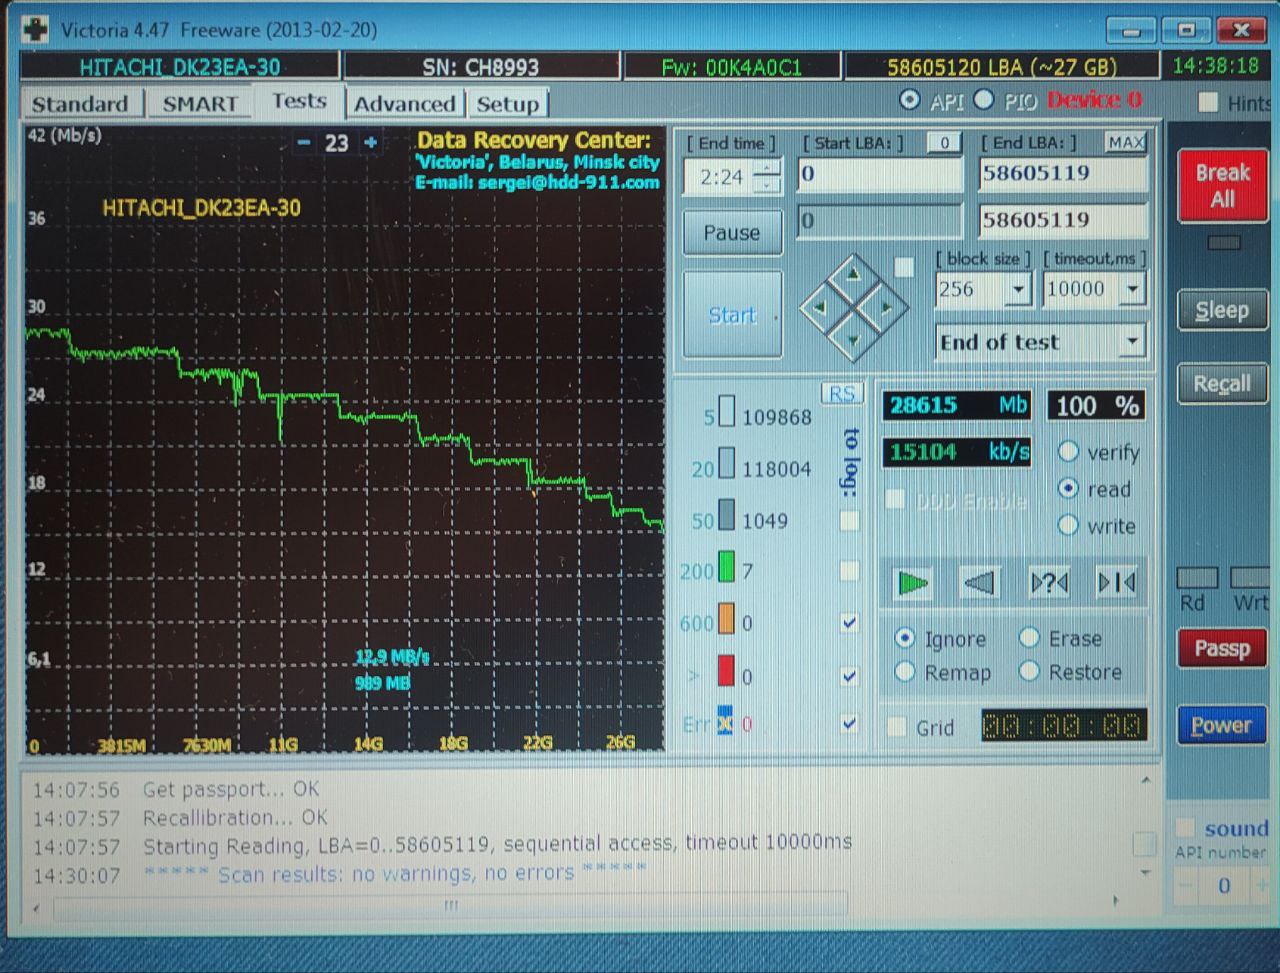Select PIO mode radio button
The image size is (1280, 973).
tap(984, 99)
